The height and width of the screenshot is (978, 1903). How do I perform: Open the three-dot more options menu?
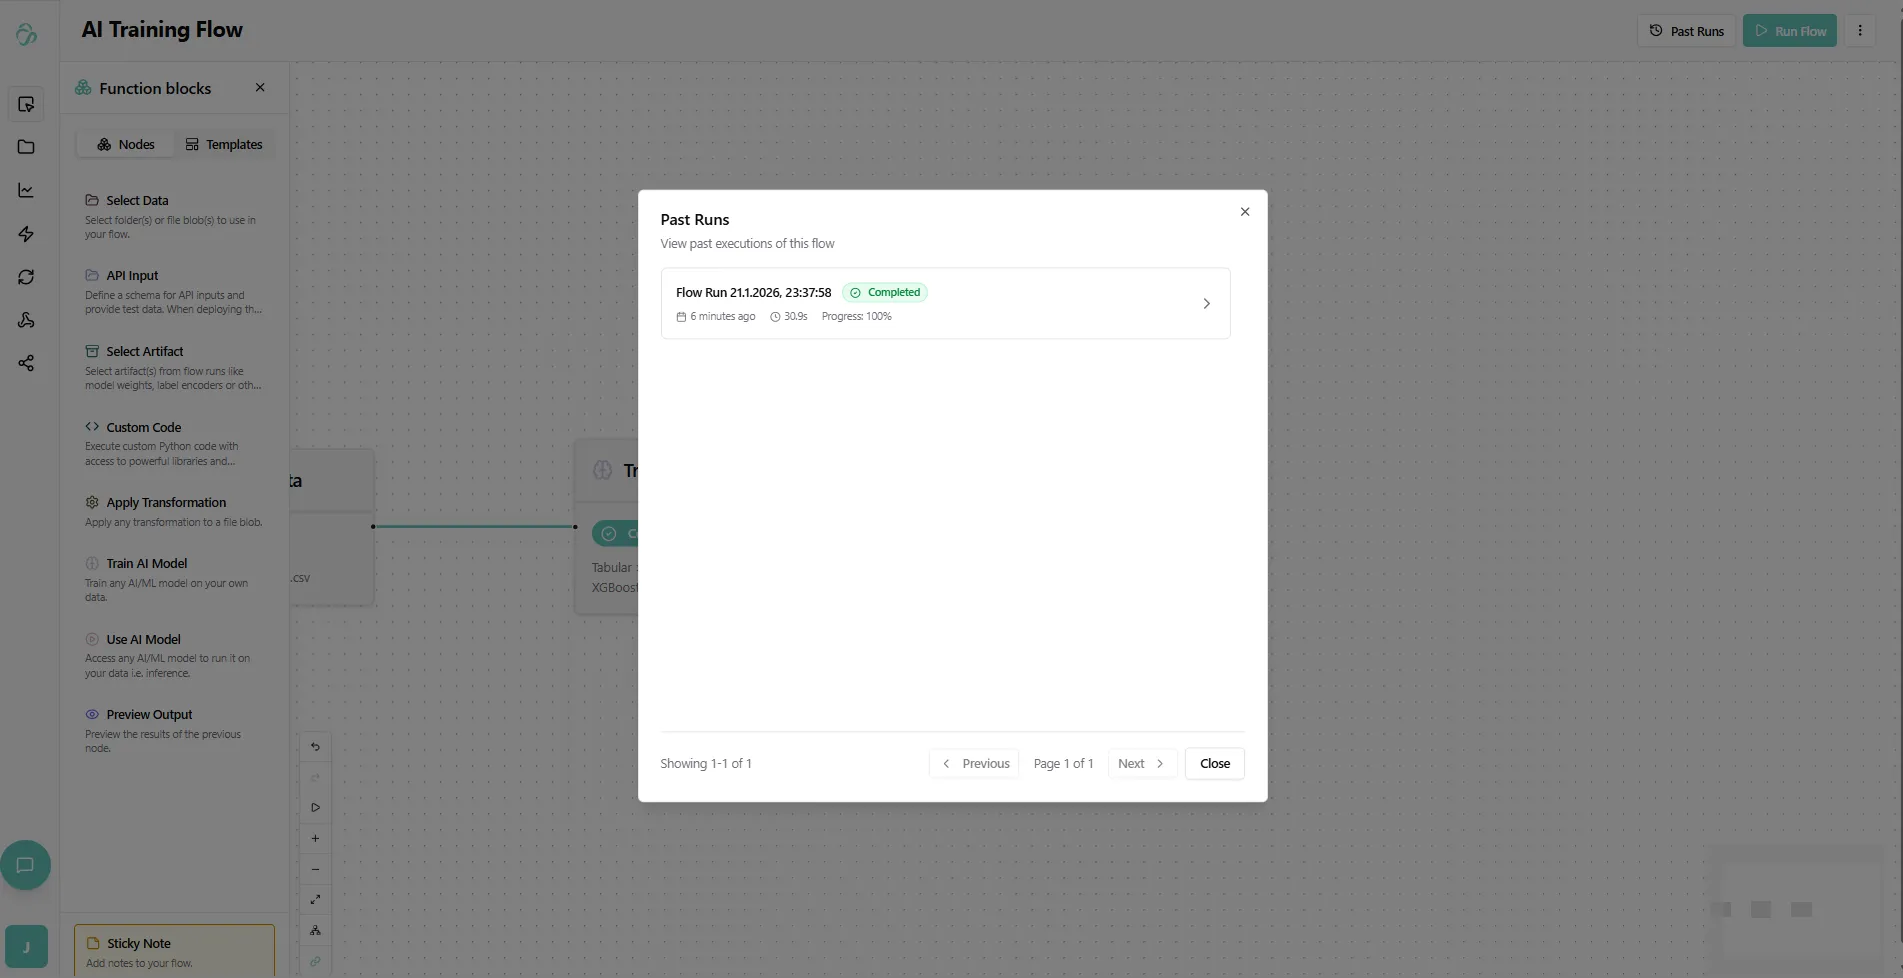pos(1859,31)
